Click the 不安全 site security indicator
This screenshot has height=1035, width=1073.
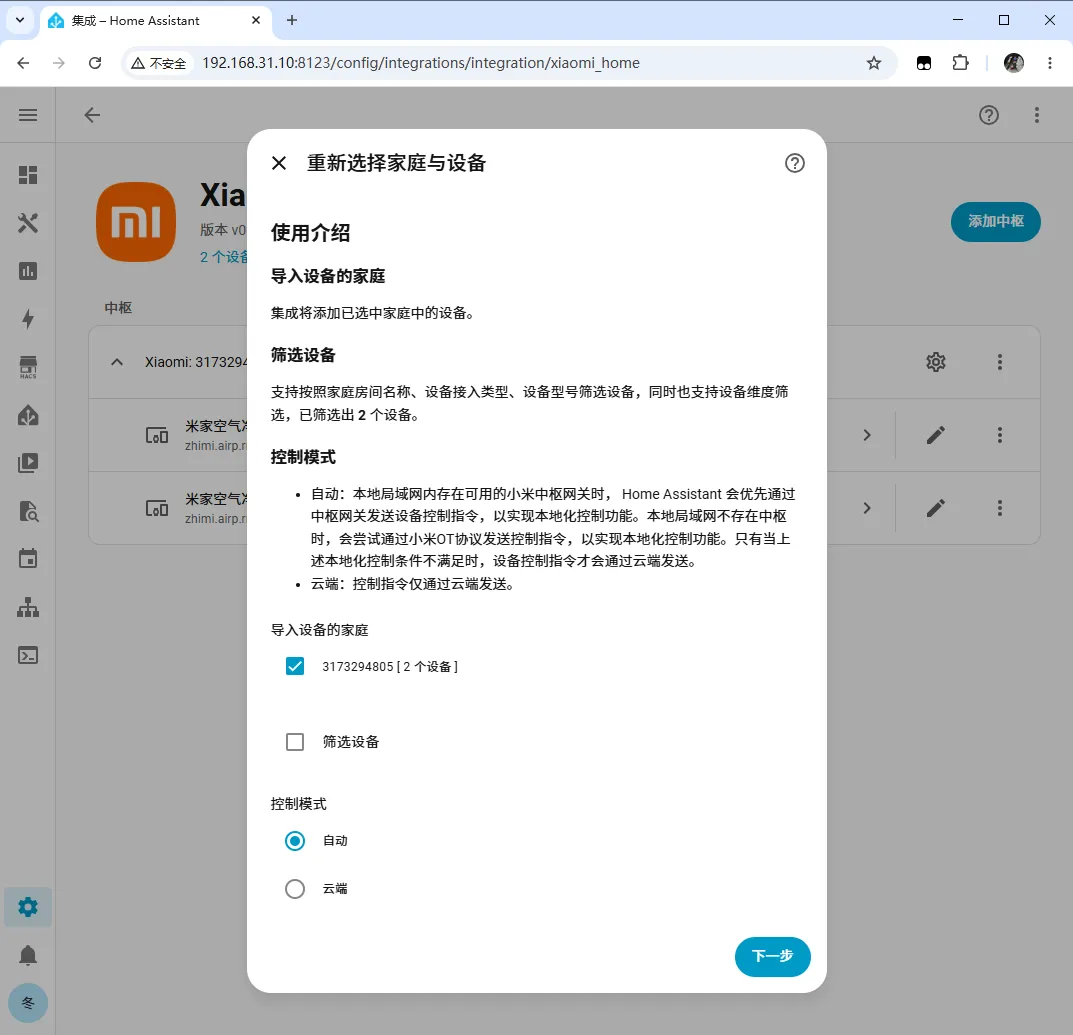point(159,63)
